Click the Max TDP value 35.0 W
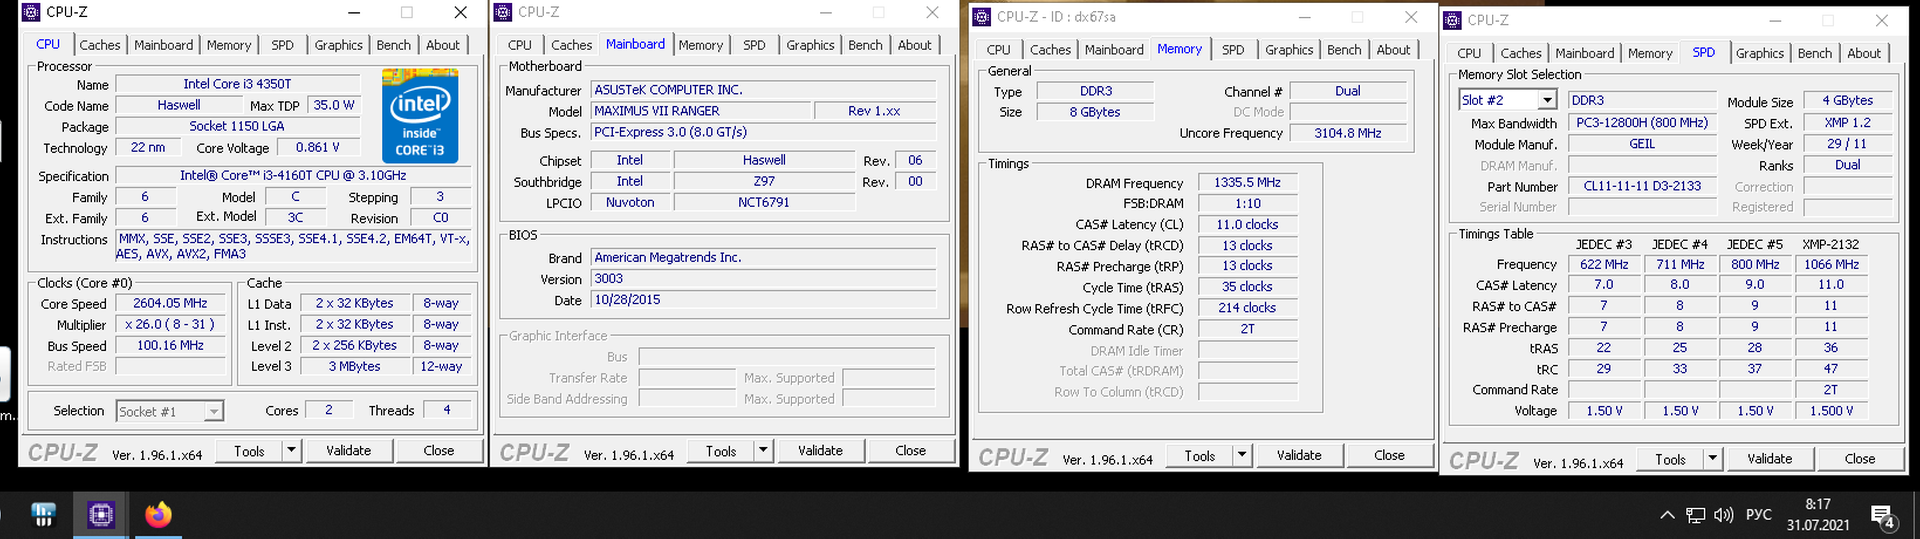This screenshot has width=1920, height=539. click(x=333, y=105)
